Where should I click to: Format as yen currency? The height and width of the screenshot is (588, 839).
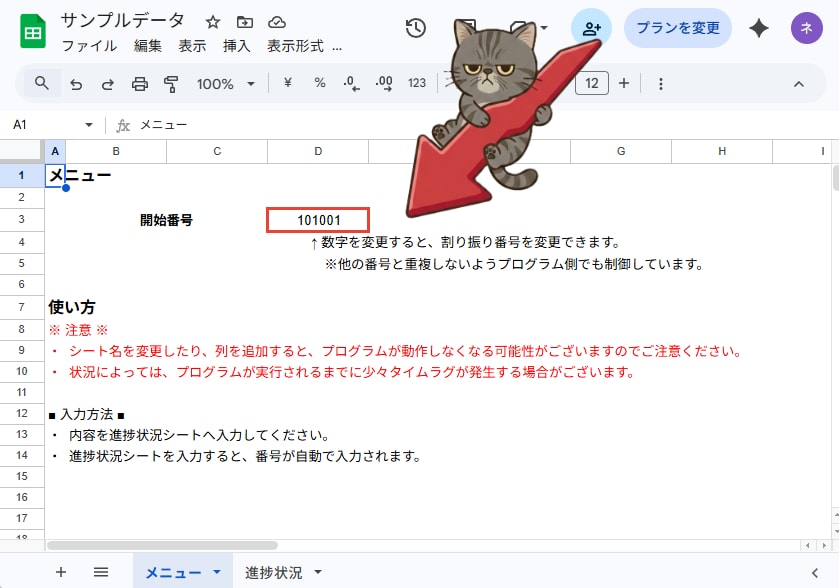[x=288, y=83]
